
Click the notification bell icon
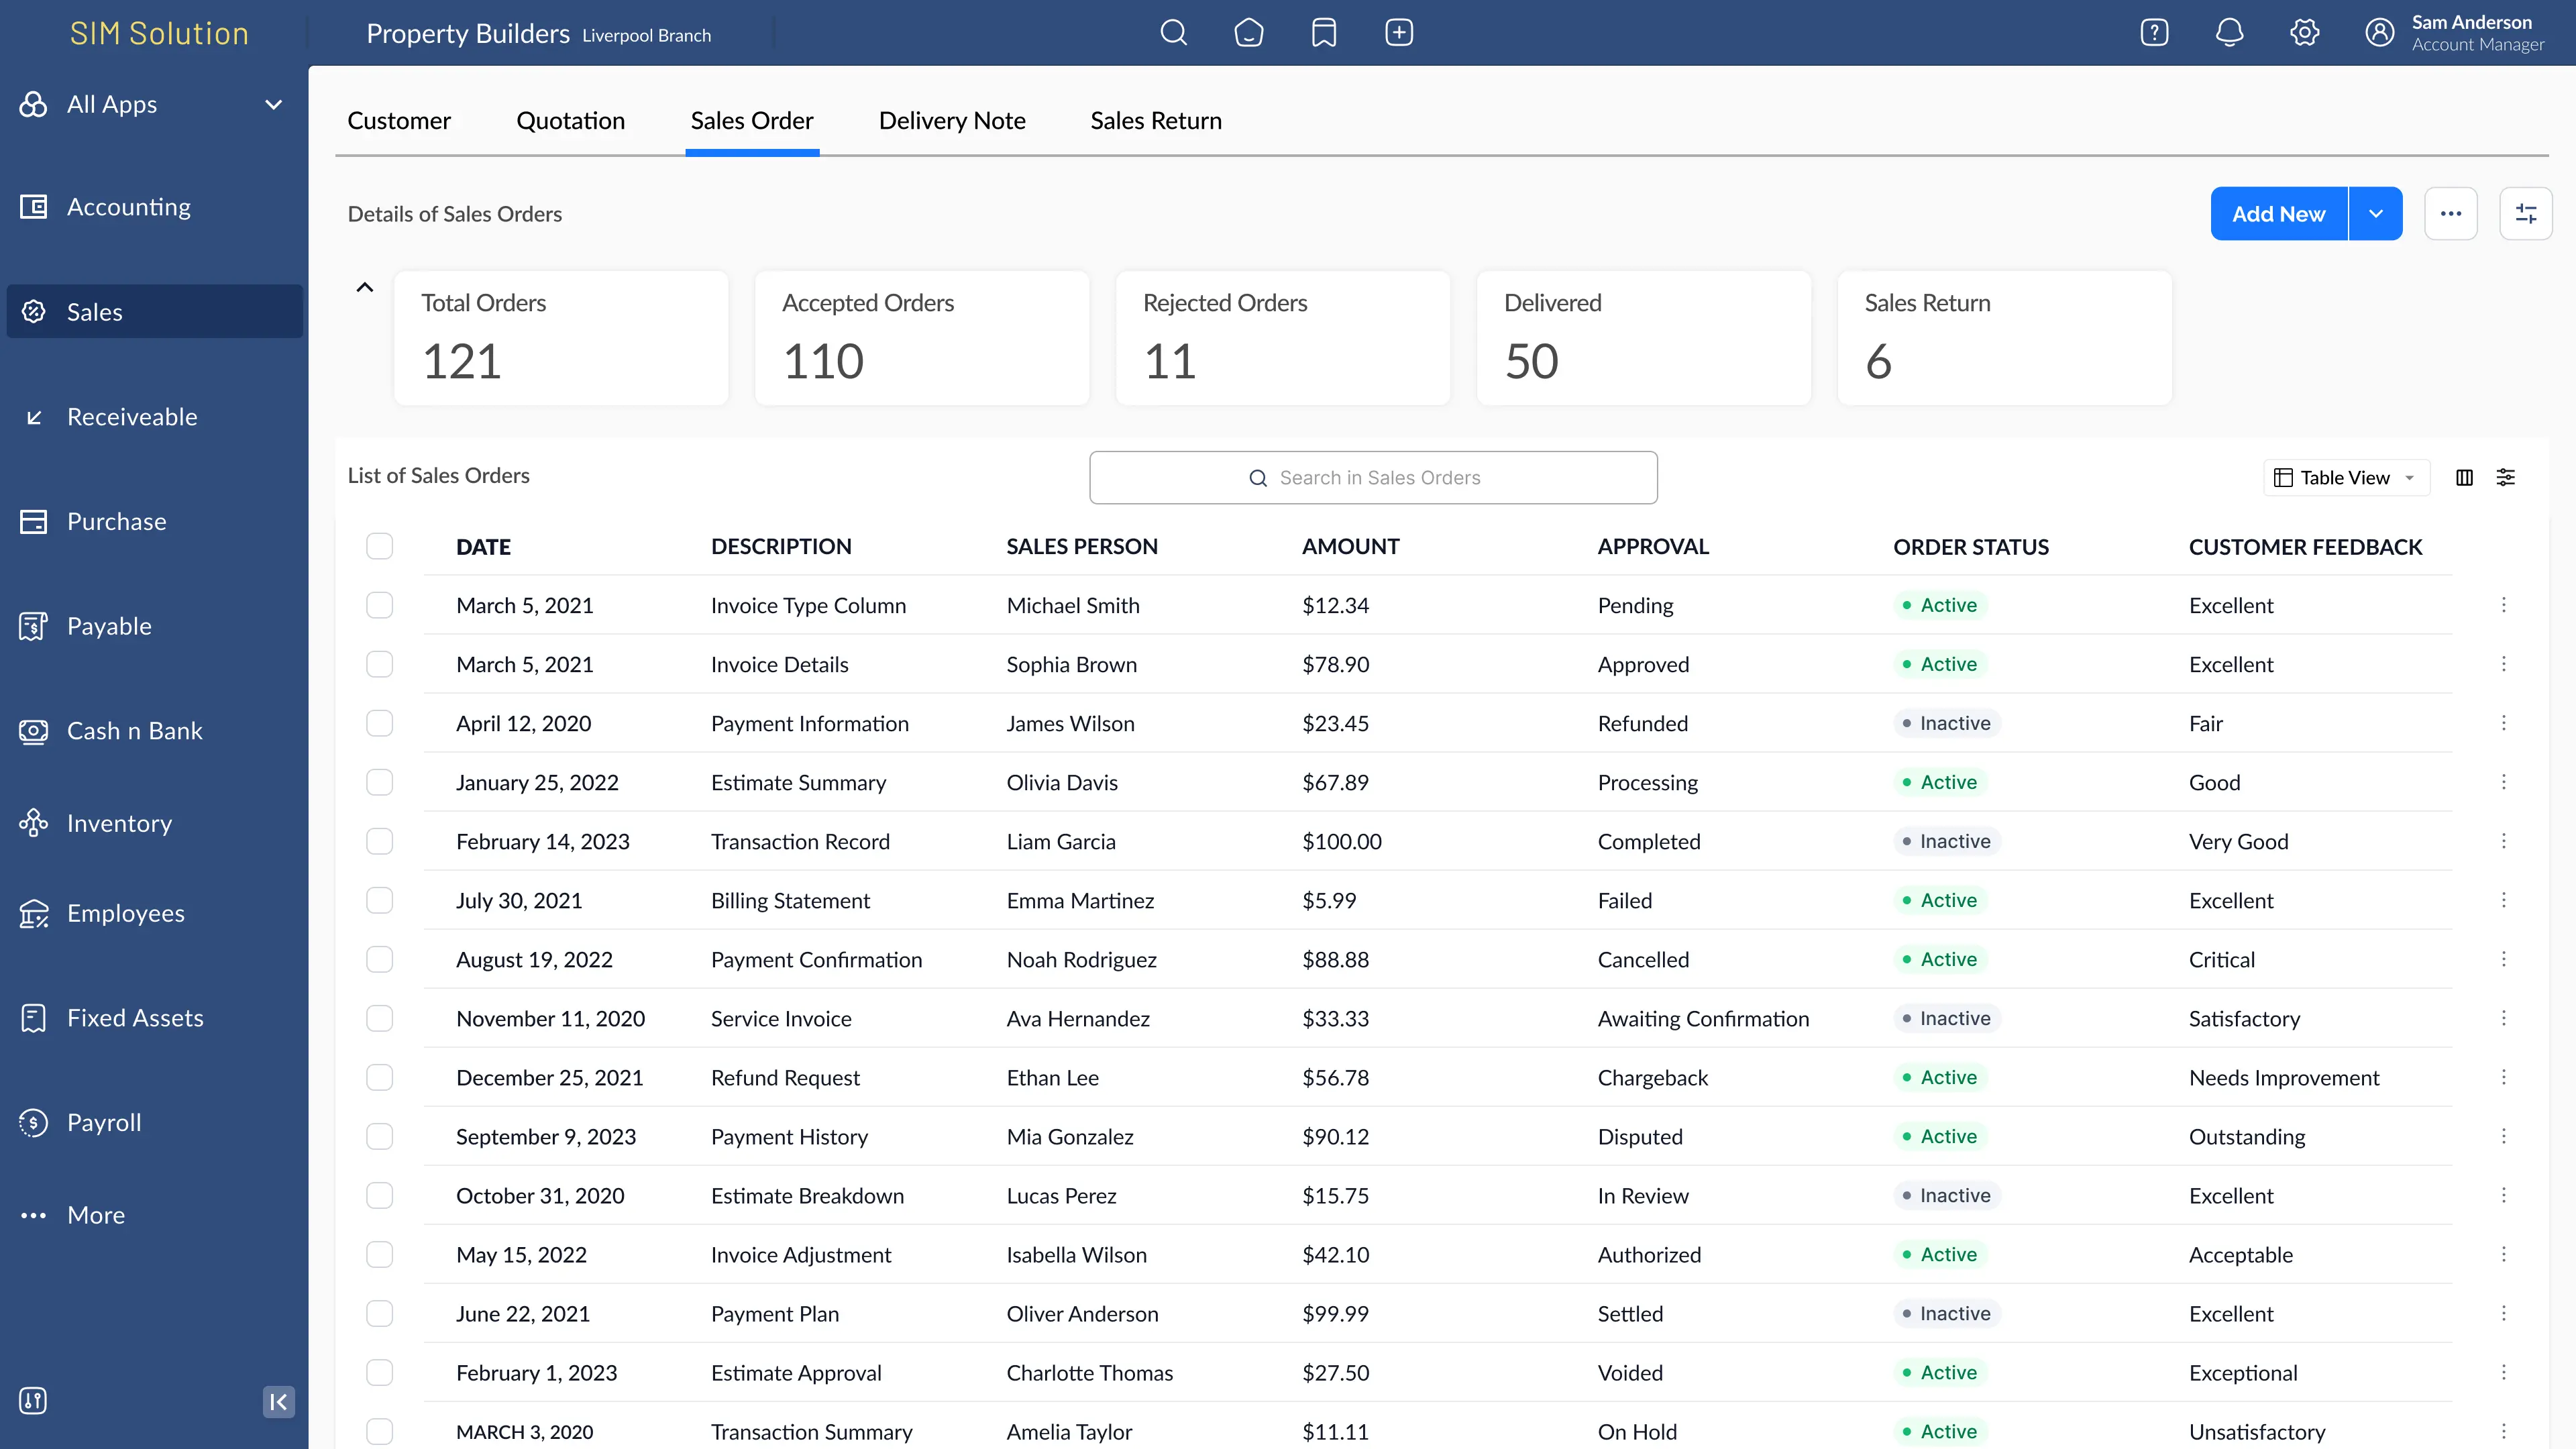point(2229,33)
